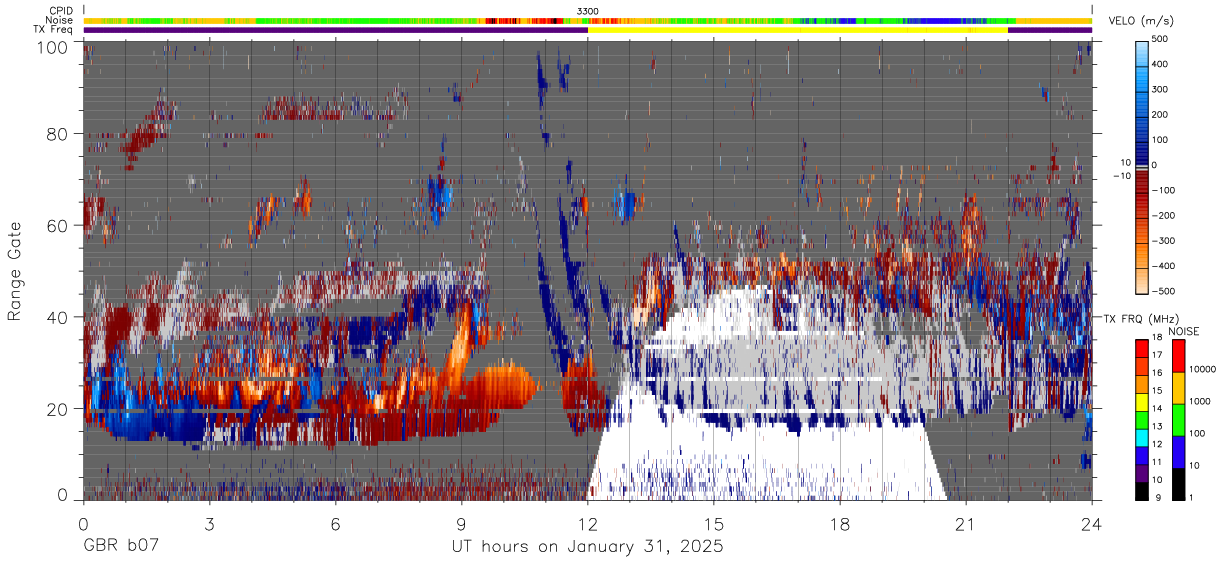Click the CPID label
The image size is (1228, 567).
(60, 11)
